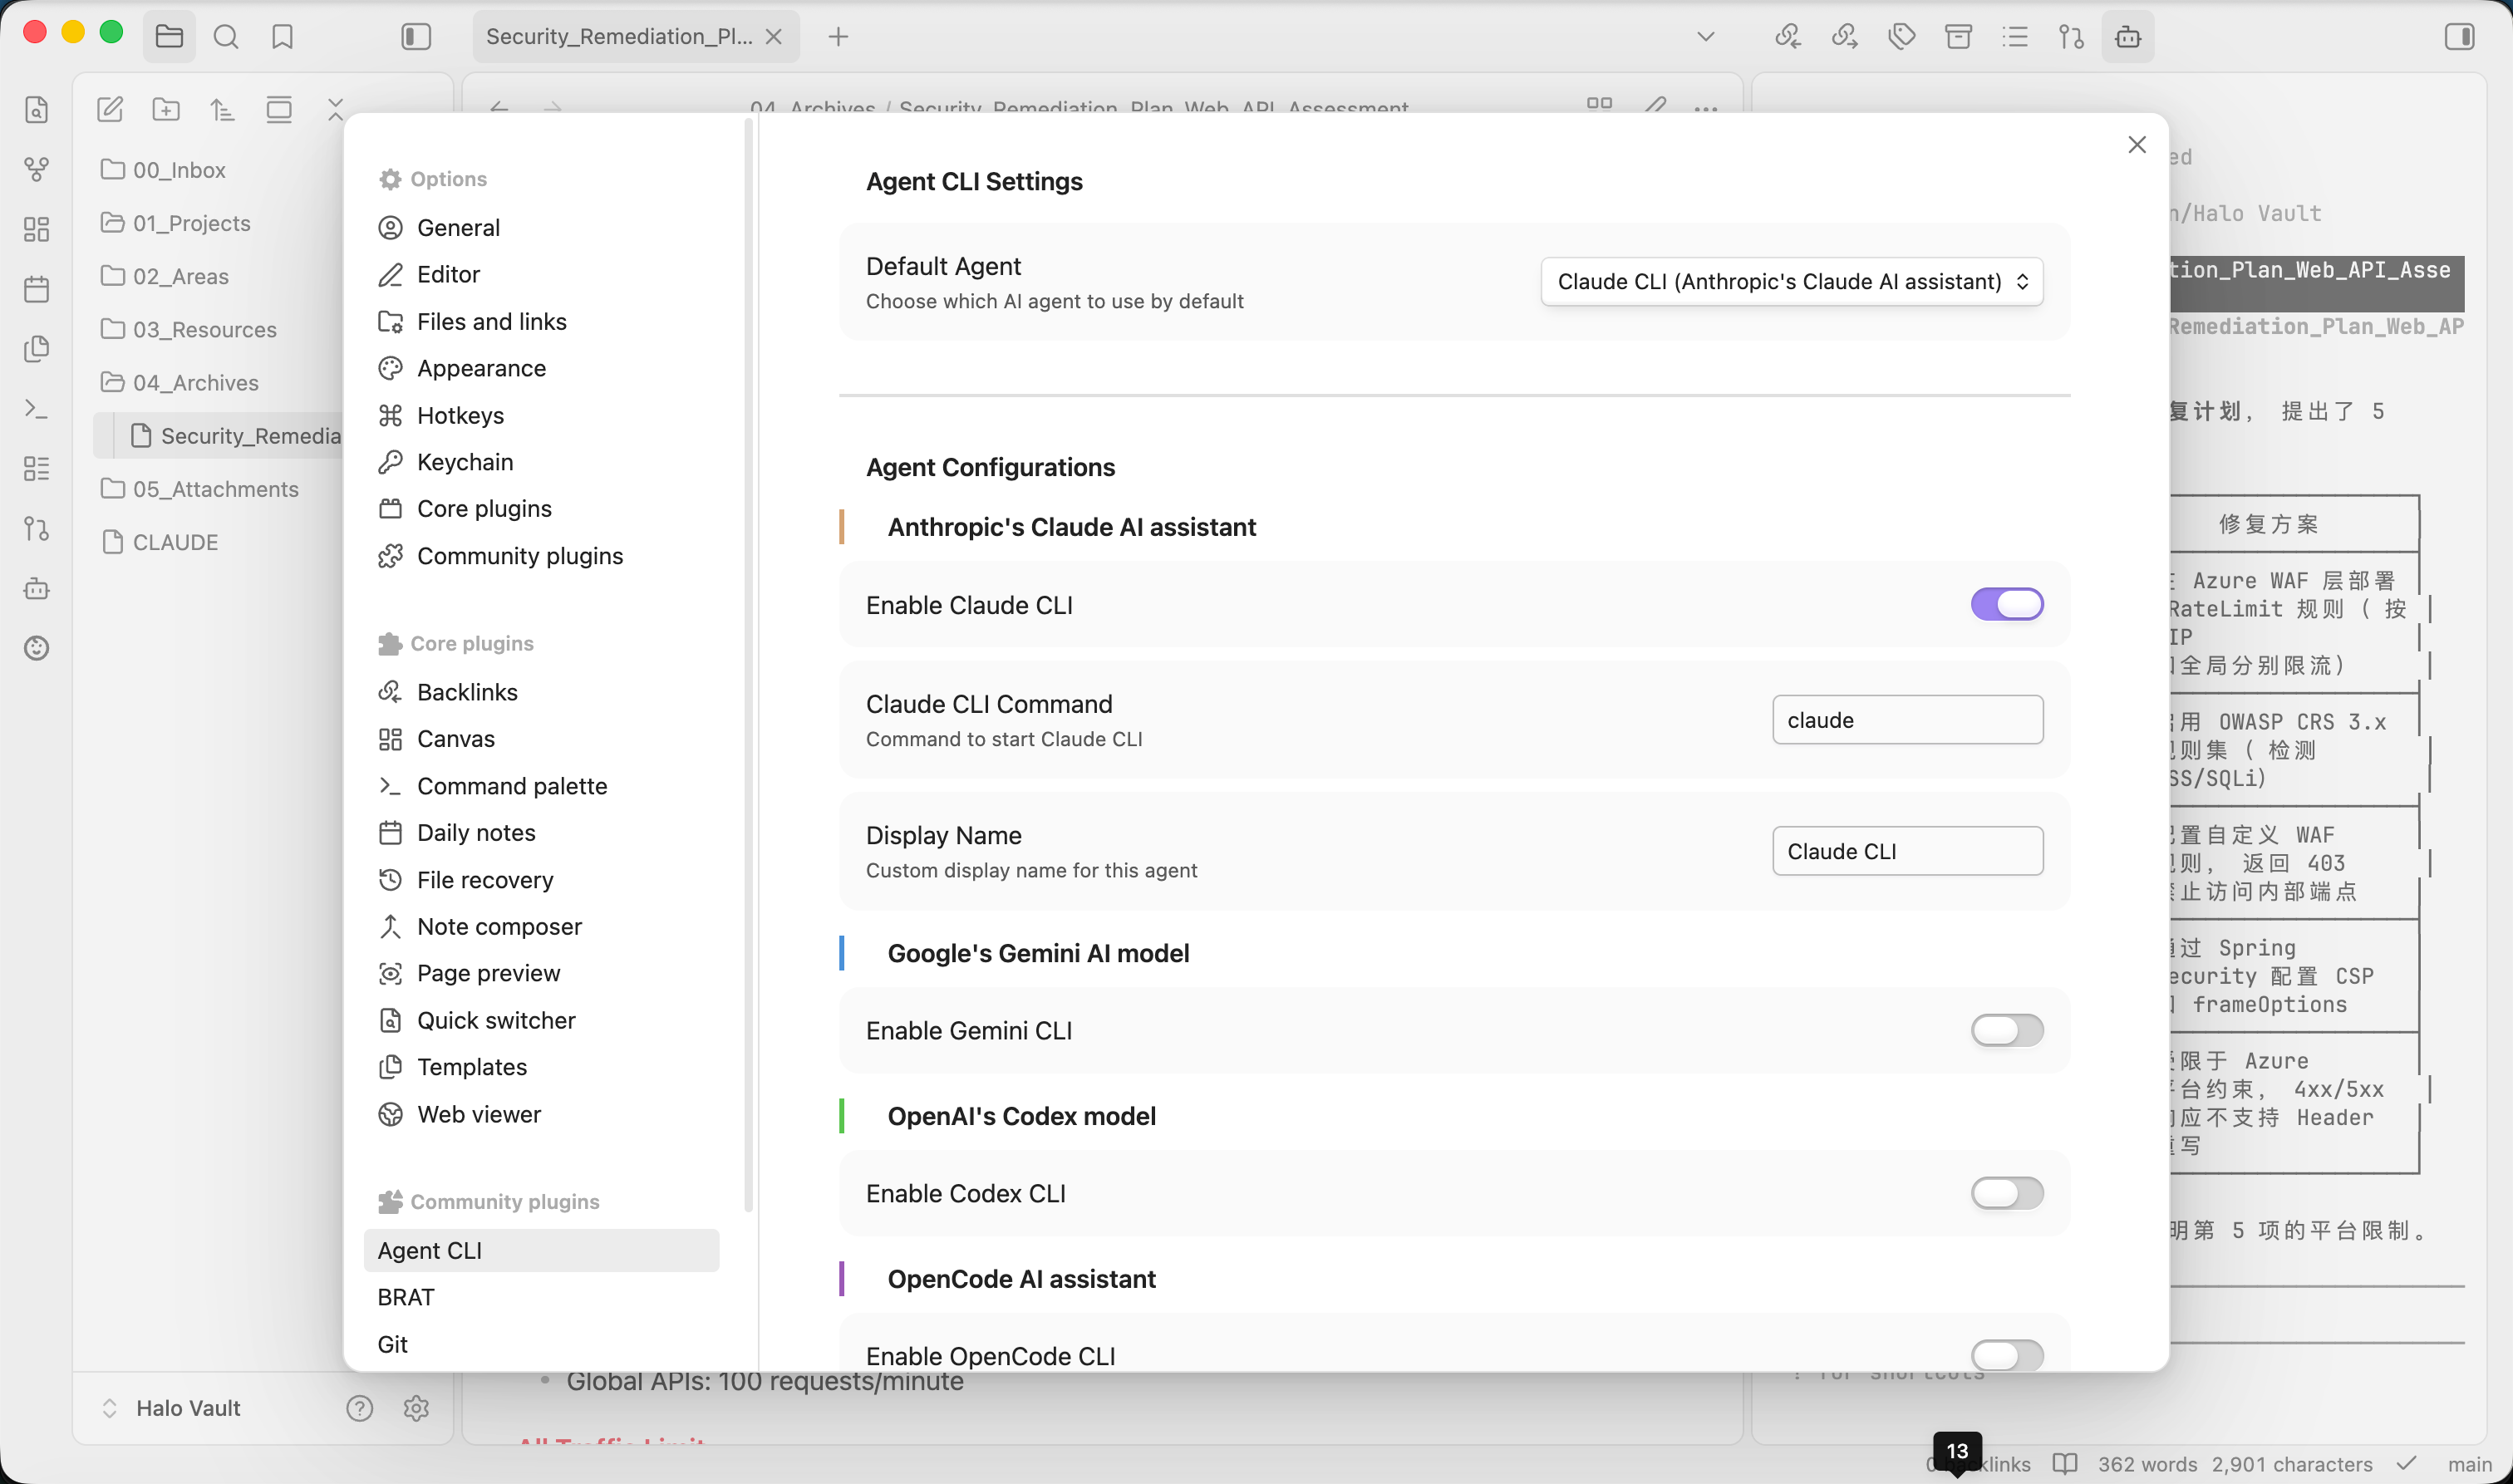This screenshot has height=1484, width=2513.
Task: Enable the Gemini CLI toggle
Action: [2006, 1030]
